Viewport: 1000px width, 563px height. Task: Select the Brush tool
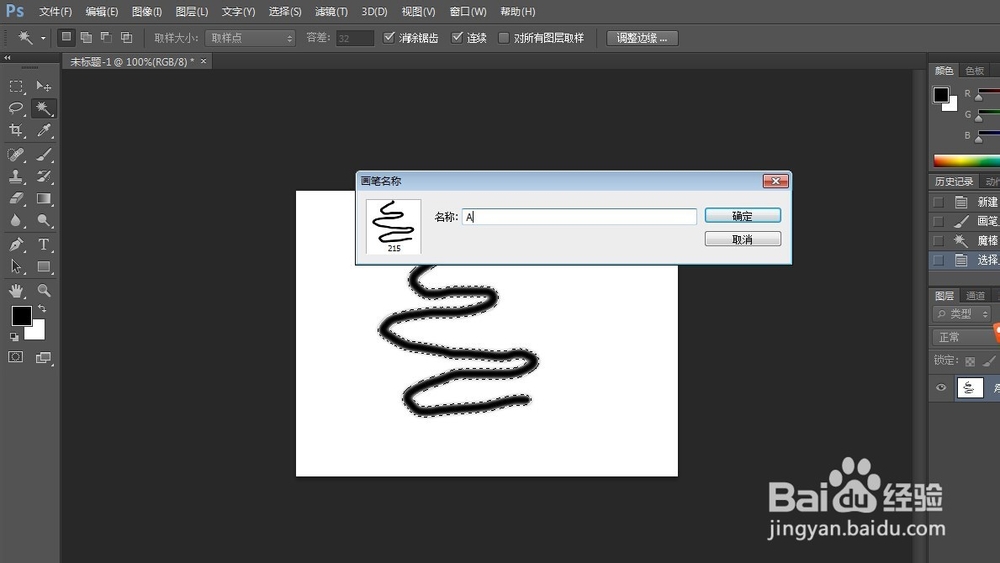[43, 154]
